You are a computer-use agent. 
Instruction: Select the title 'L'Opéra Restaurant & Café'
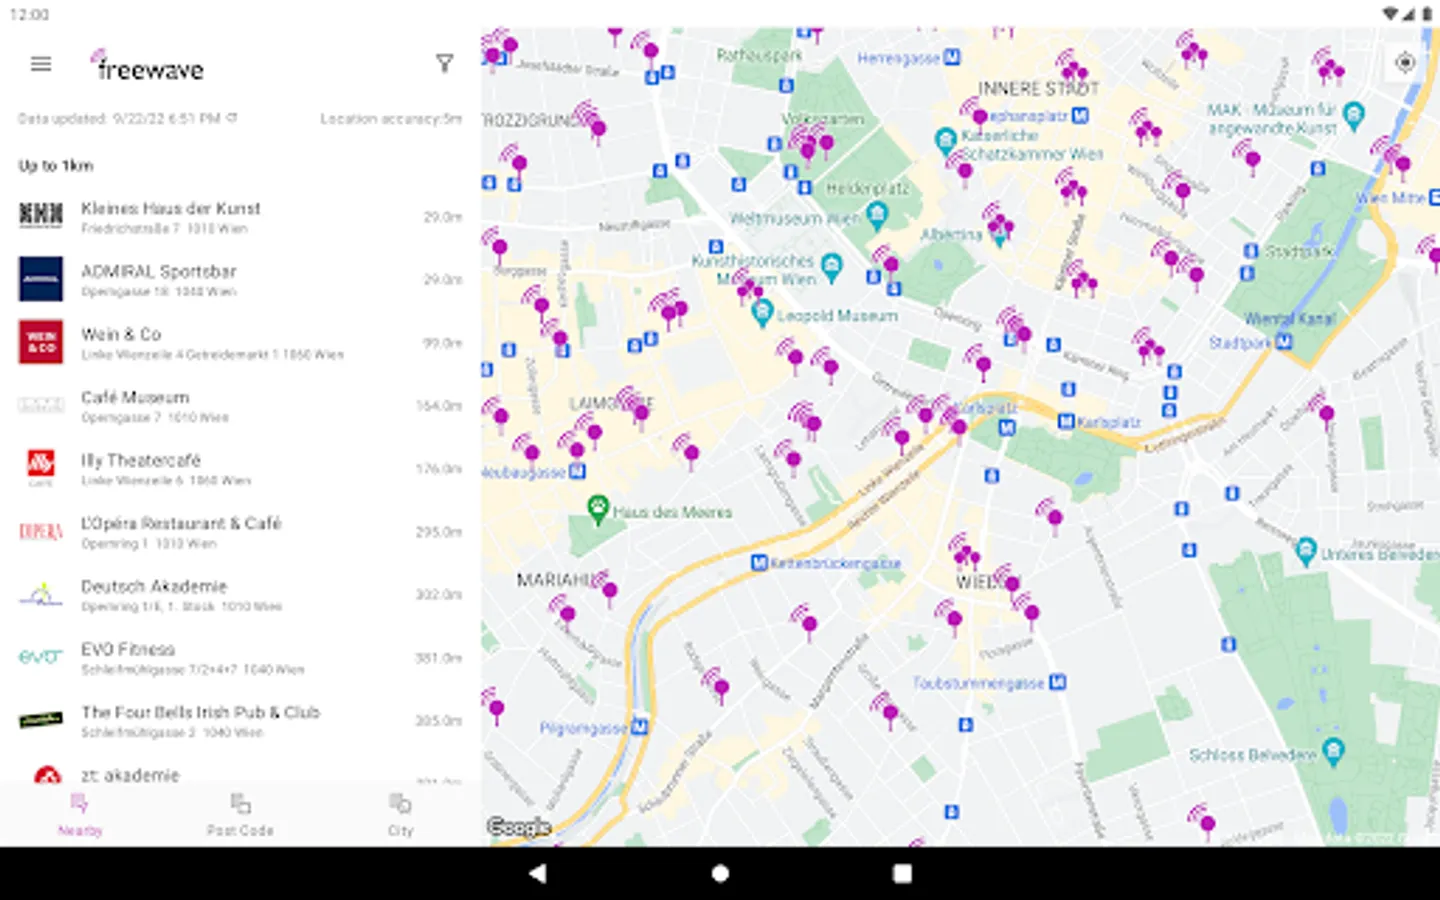tap(181, 523)
